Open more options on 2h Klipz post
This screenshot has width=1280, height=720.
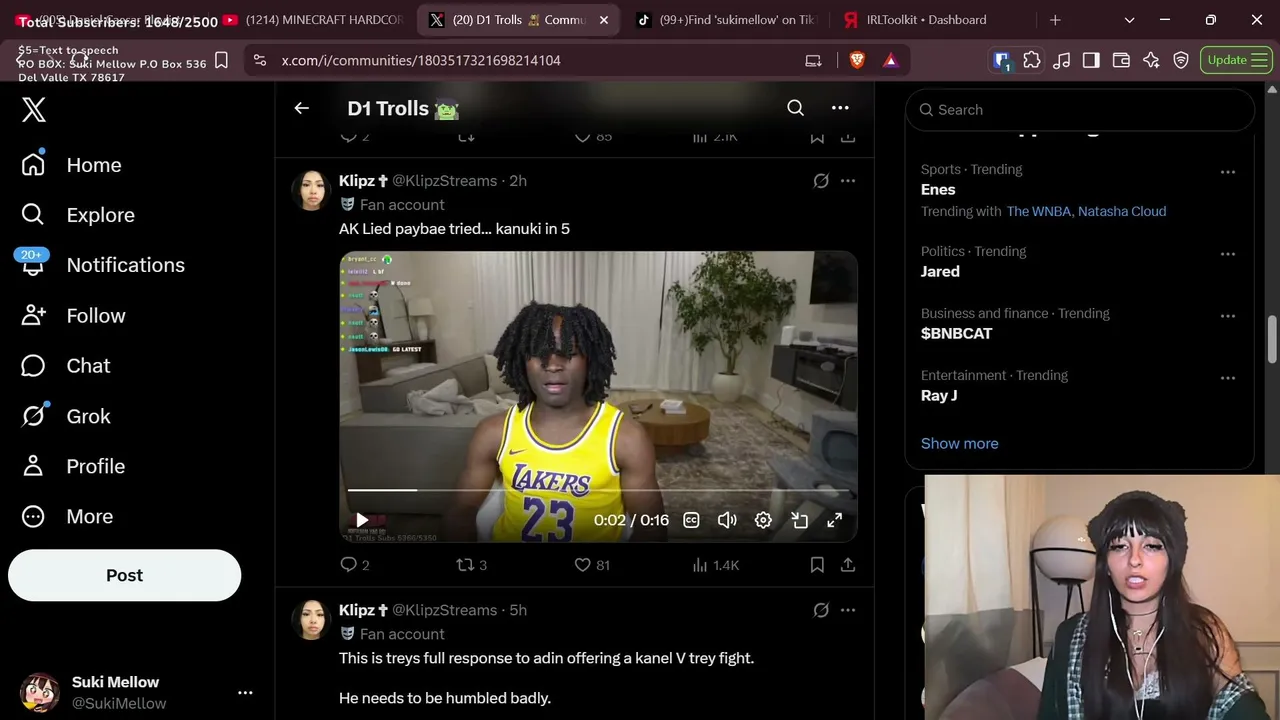pyautogui.click(x=848, y=181)
